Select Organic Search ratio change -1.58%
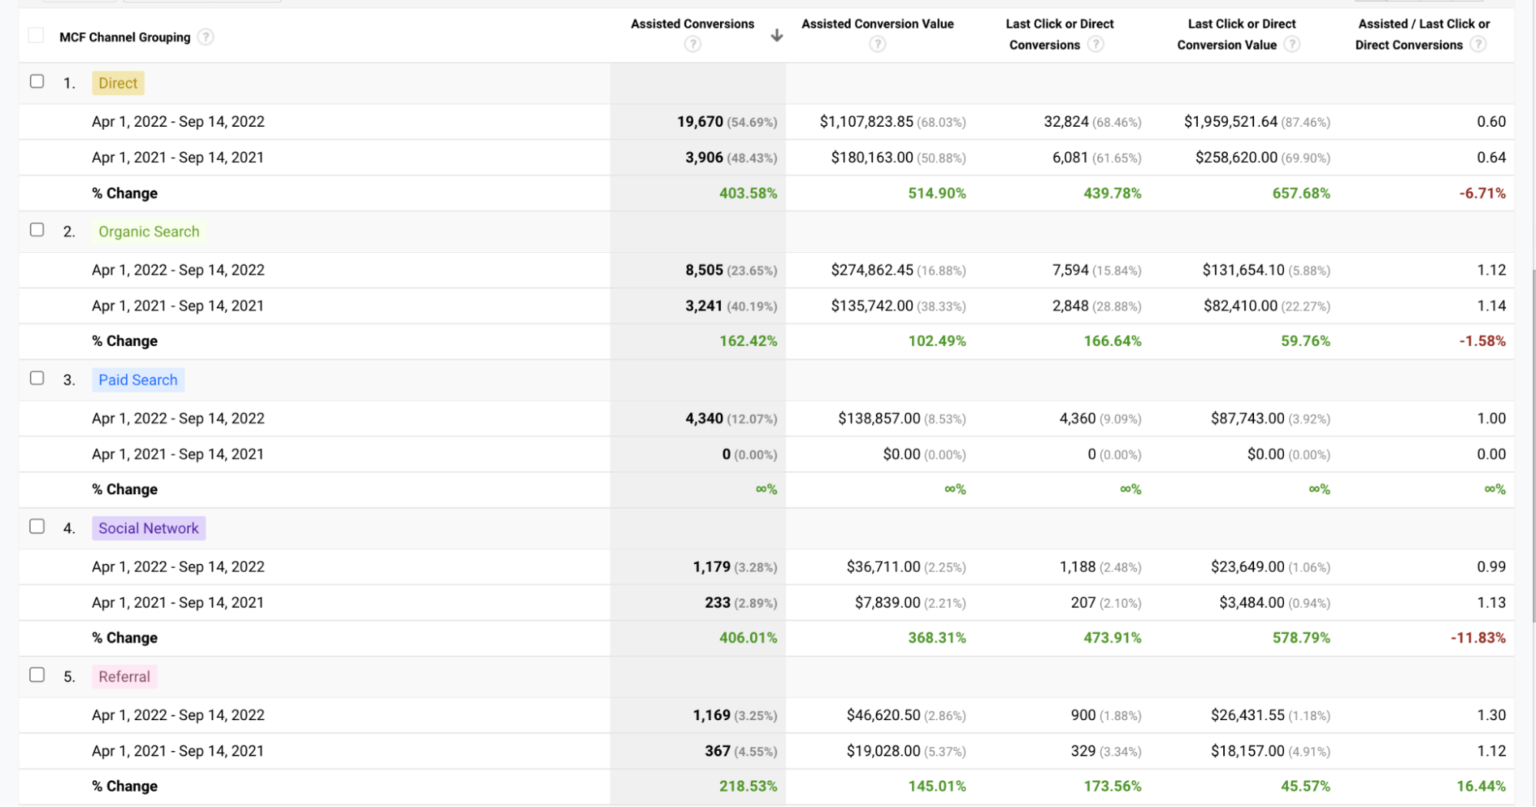The width and height of the screenshot is (1536, 807). click(1482, 341)
